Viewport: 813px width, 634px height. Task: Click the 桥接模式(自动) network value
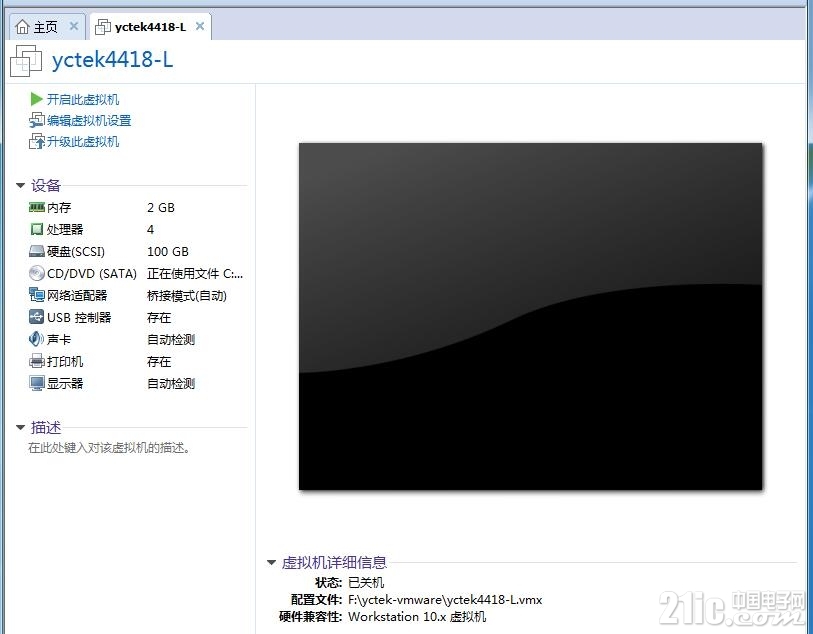click(187, 295)
